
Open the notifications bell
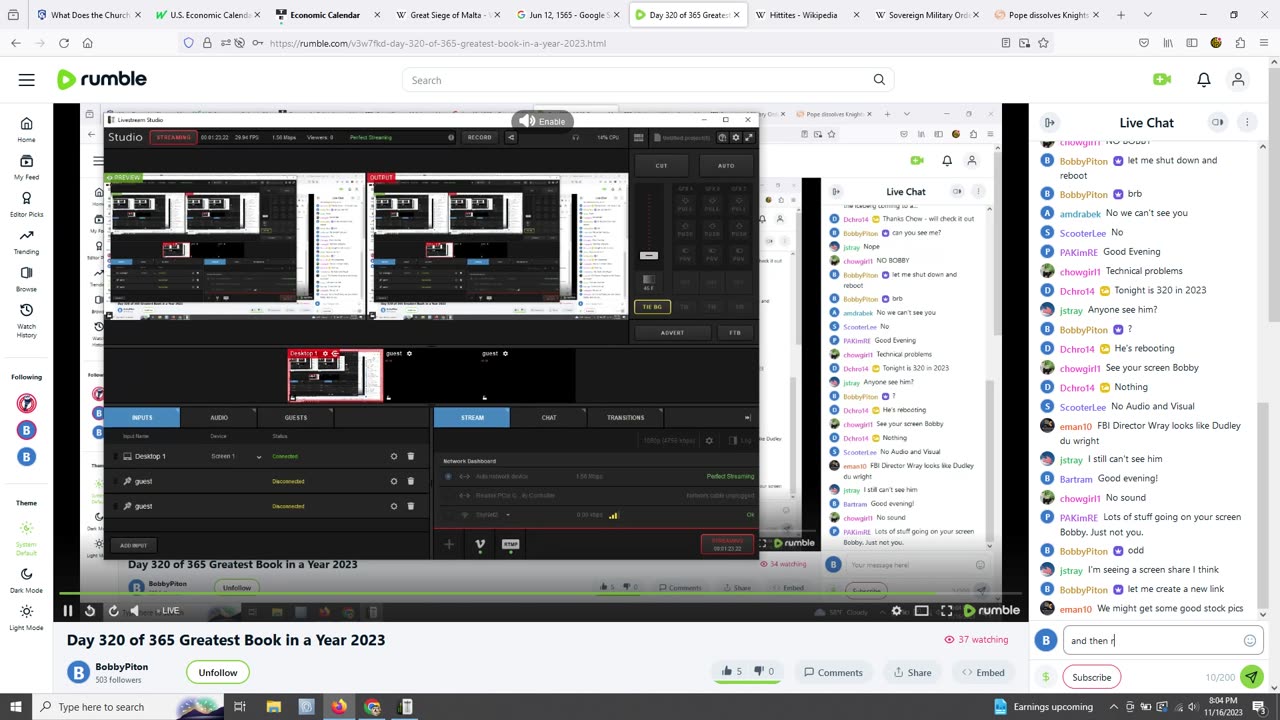pos(1204,80)
